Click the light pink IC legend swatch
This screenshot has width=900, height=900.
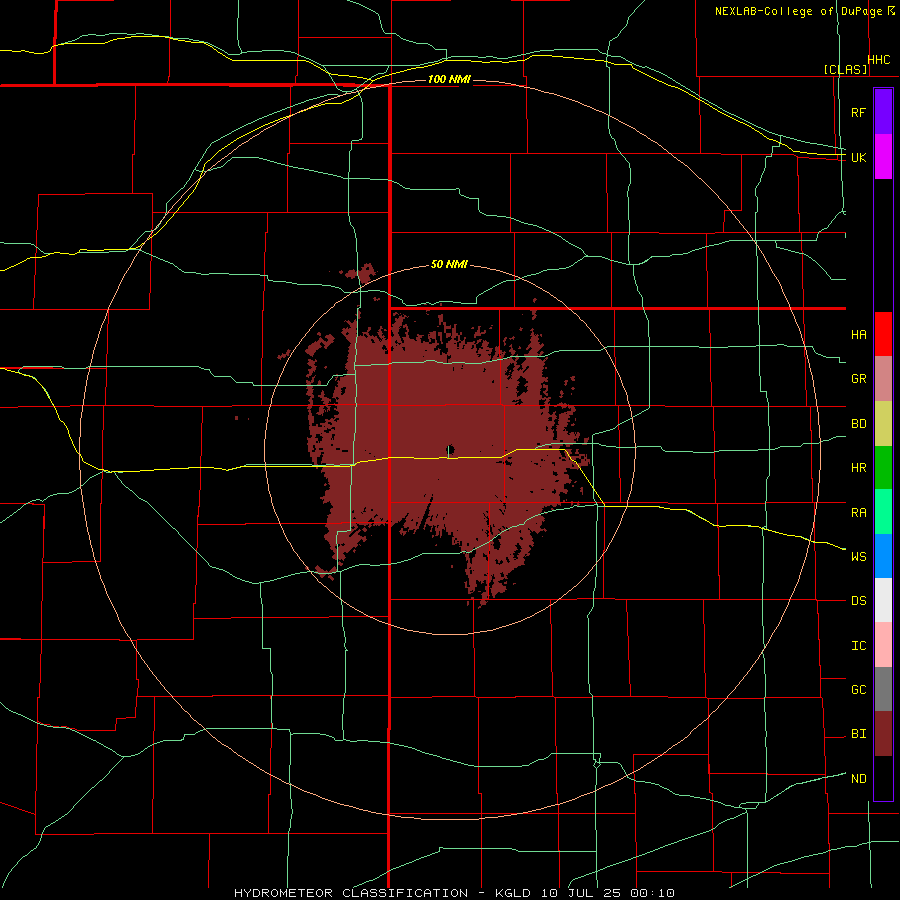[883, 645]
